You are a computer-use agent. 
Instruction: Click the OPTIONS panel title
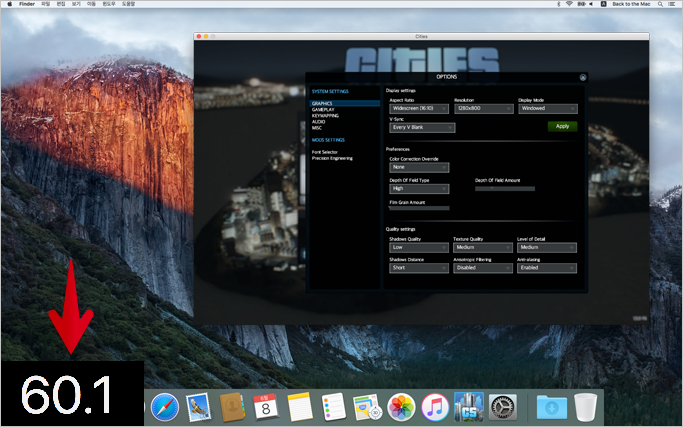coord(446,77)
